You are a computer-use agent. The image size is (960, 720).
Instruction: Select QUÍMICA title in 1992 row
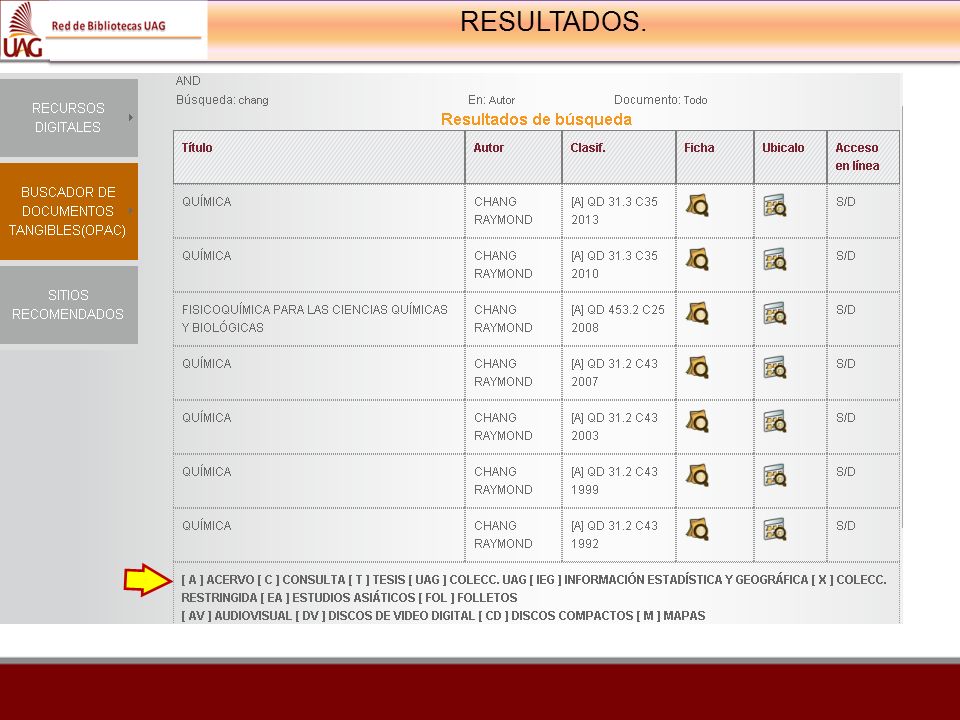[x=207, y=525]
